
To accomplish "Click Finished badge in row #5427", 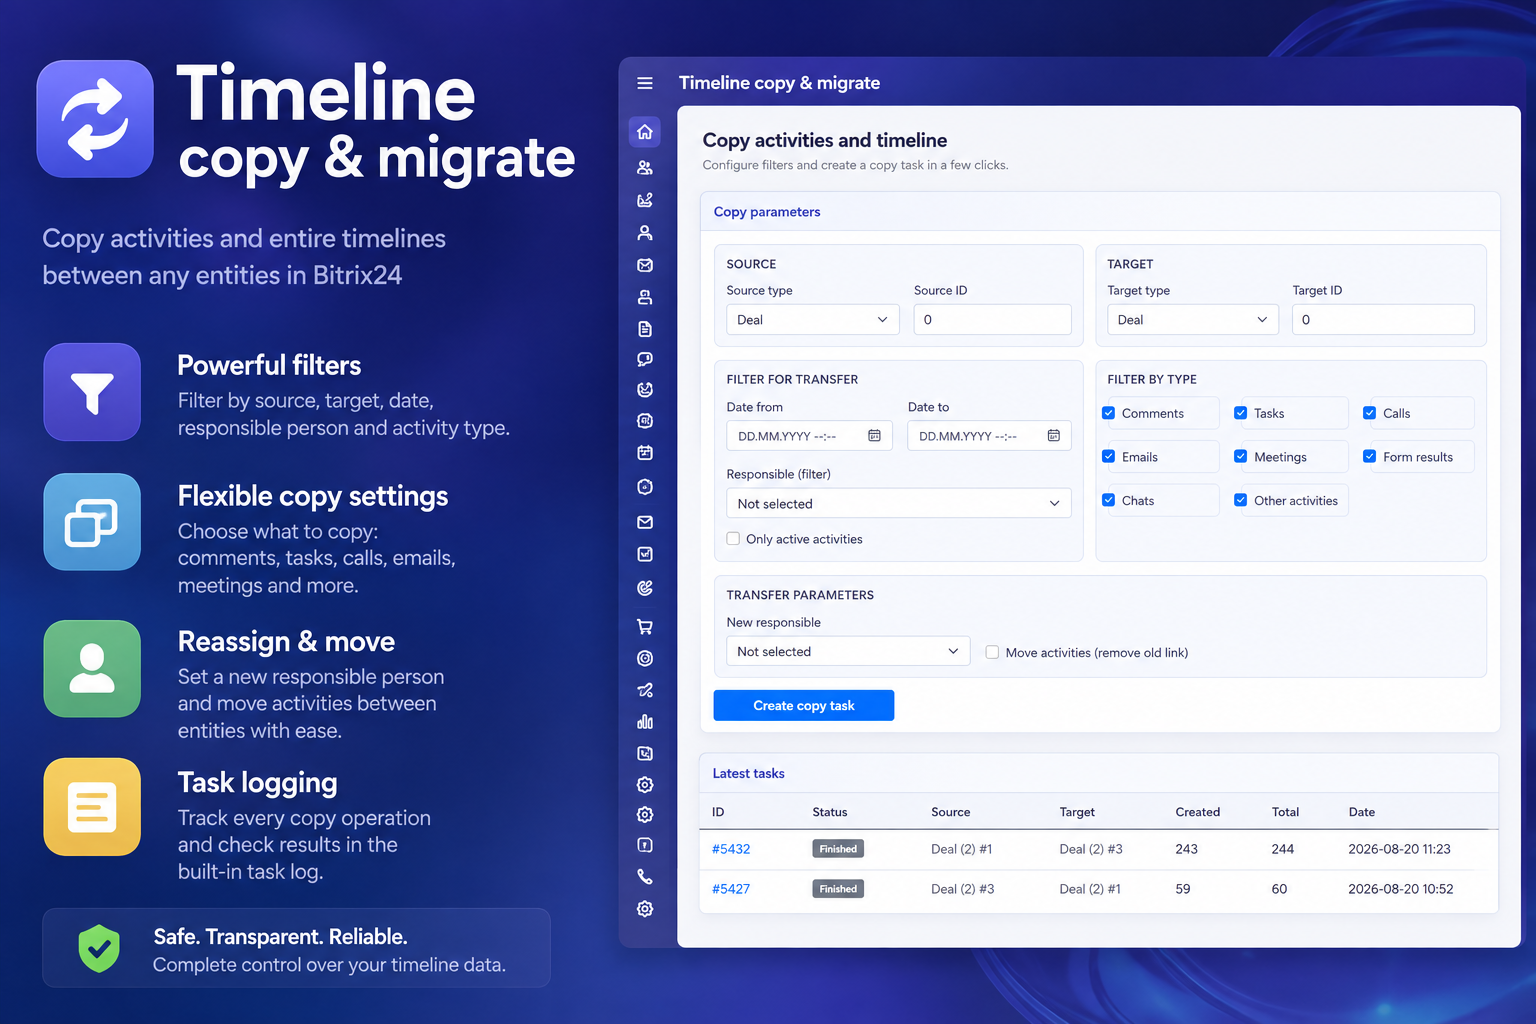I will (838, 889).
